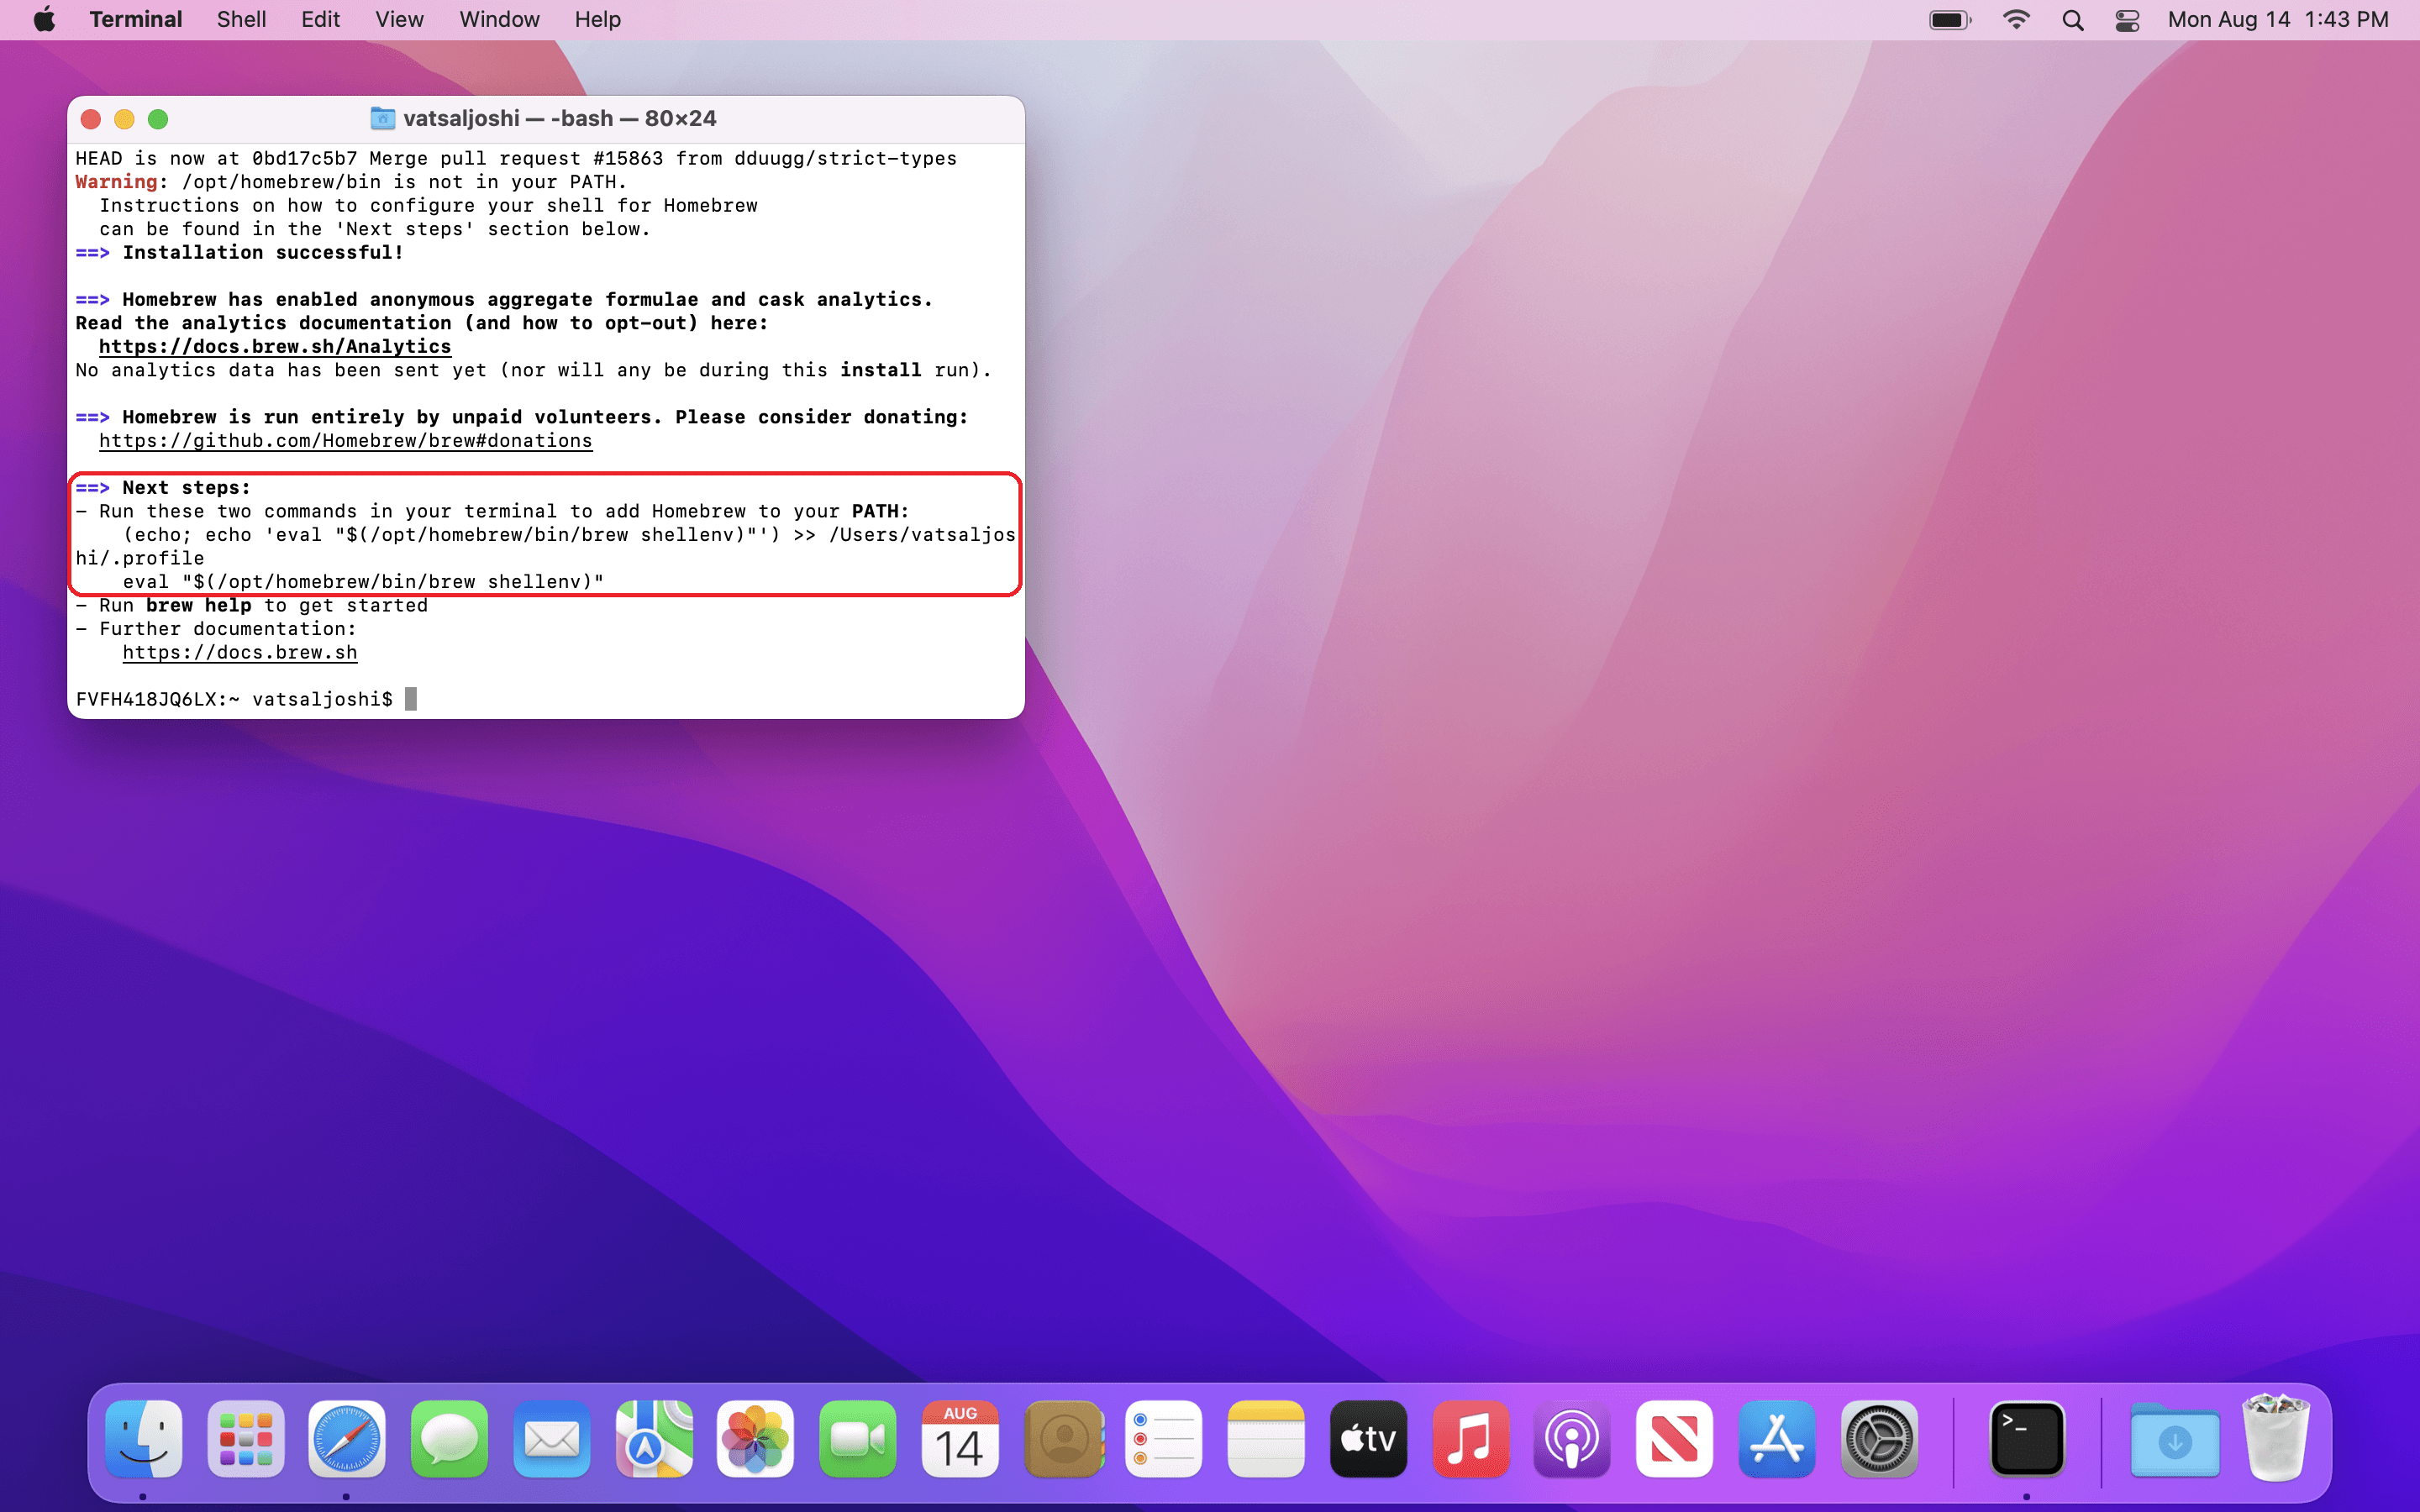
Task: Open the View menu
Action: (x=399, y=20)
